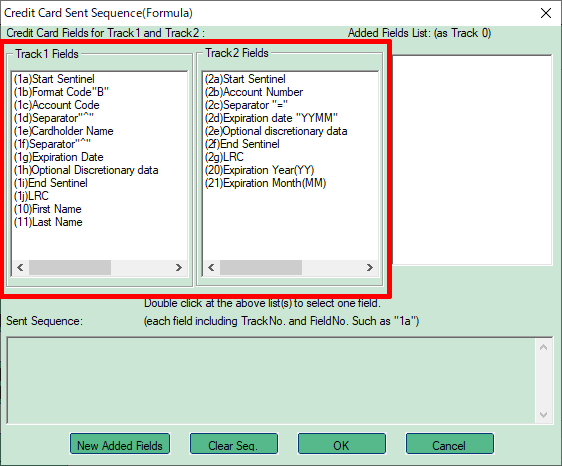Select (11)Last Name list entry
The image size is (562, 466).
[x=48, y=222]
